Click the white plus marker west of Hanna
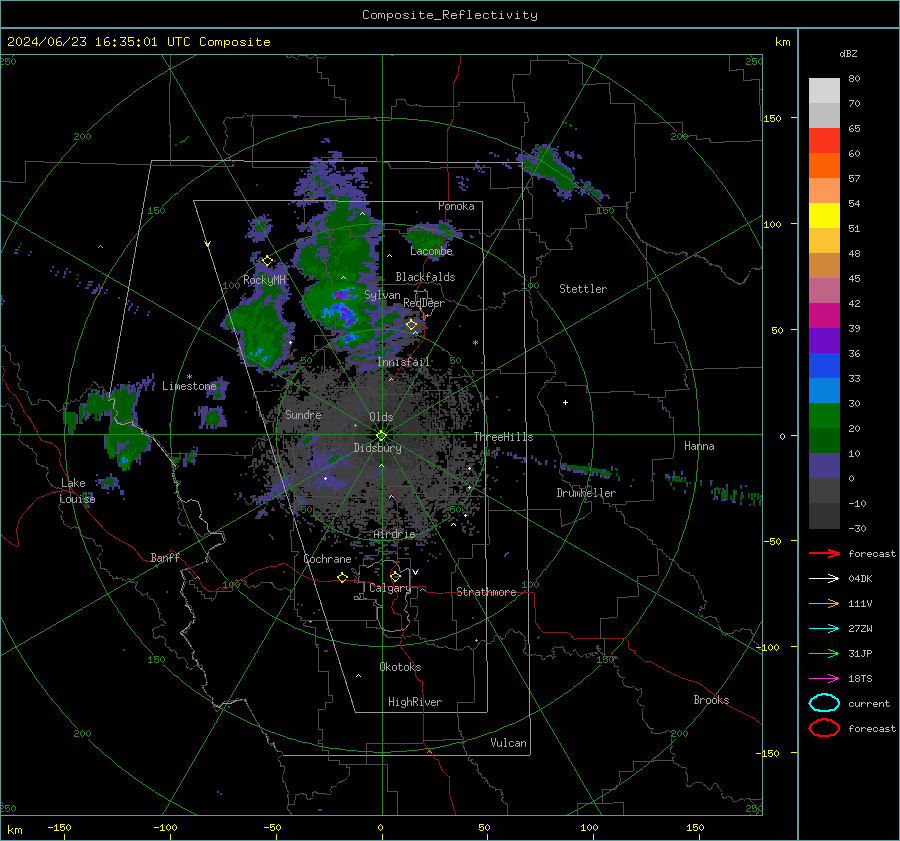This screenshot has height=841, width=900. [x=565, y=402]
